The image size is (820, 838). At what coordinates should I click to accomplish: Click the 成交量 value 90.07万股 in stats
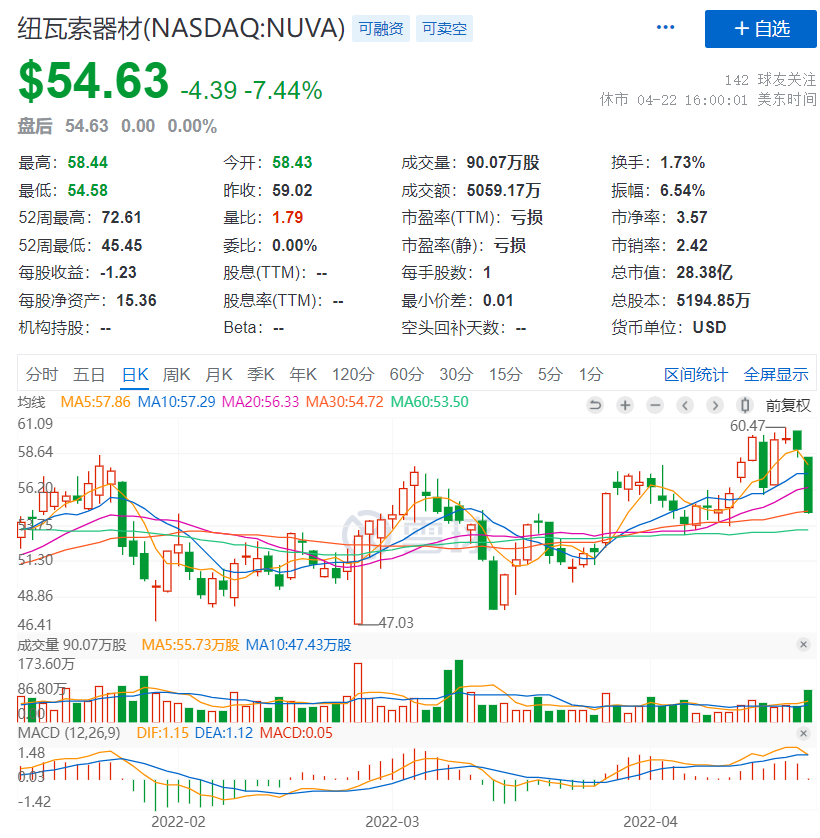click(503, 162)
